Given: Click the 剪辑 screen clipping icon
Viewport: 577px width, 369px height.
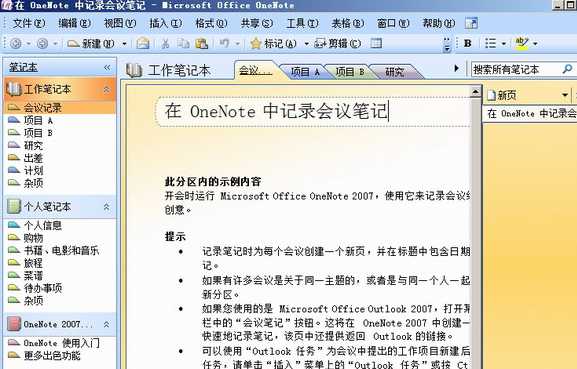Looking at the screenshot, I should 320,43.
